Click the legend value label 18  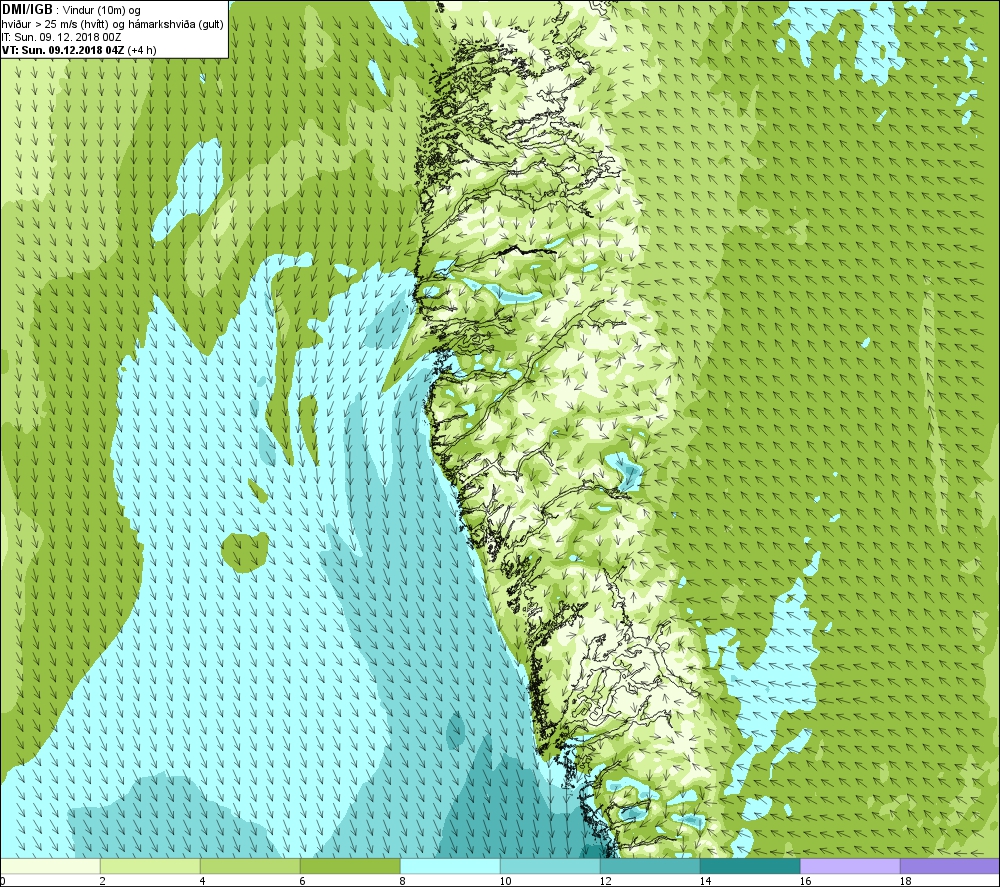(905, 881)
